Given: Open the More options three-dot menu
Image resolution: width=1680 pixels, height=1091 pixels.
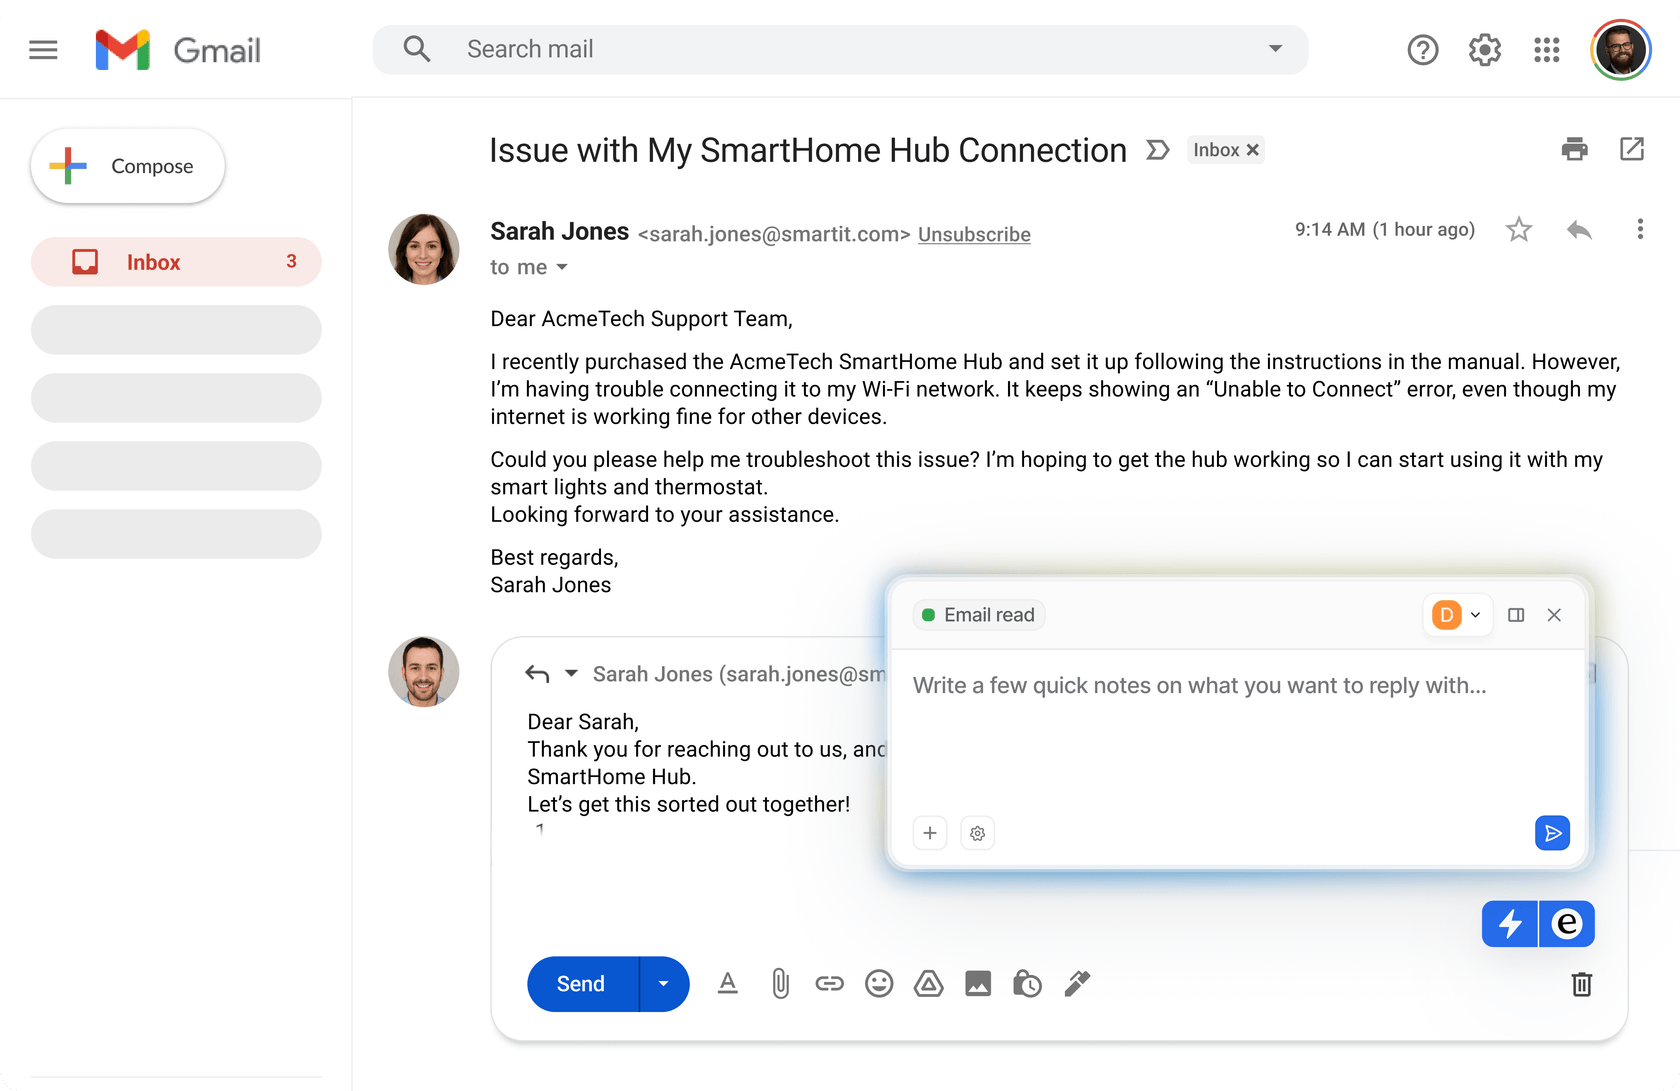Looking at the screenshot, I should (1639, 229).
